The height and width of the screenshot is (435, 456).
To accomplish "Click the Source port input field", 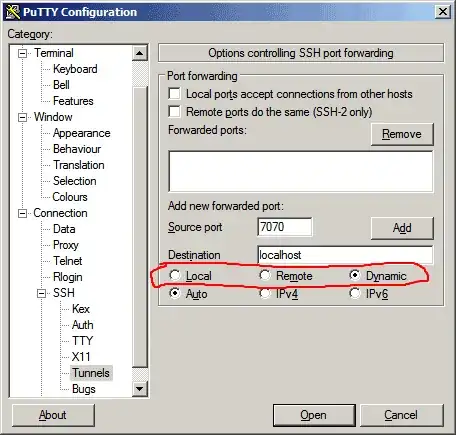I will [285, 227].
